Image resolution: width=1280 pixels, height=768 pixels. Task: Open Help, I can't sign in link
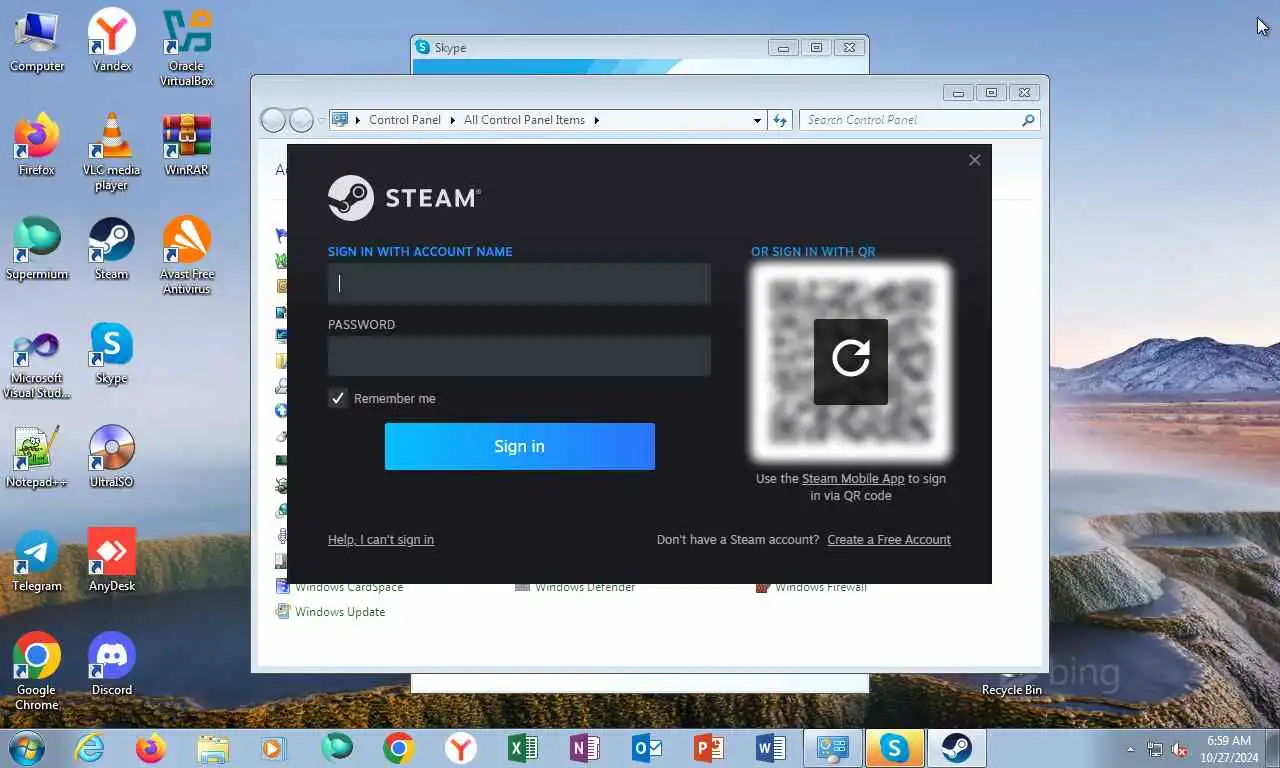pyautogui.click(x=381, y=539)
